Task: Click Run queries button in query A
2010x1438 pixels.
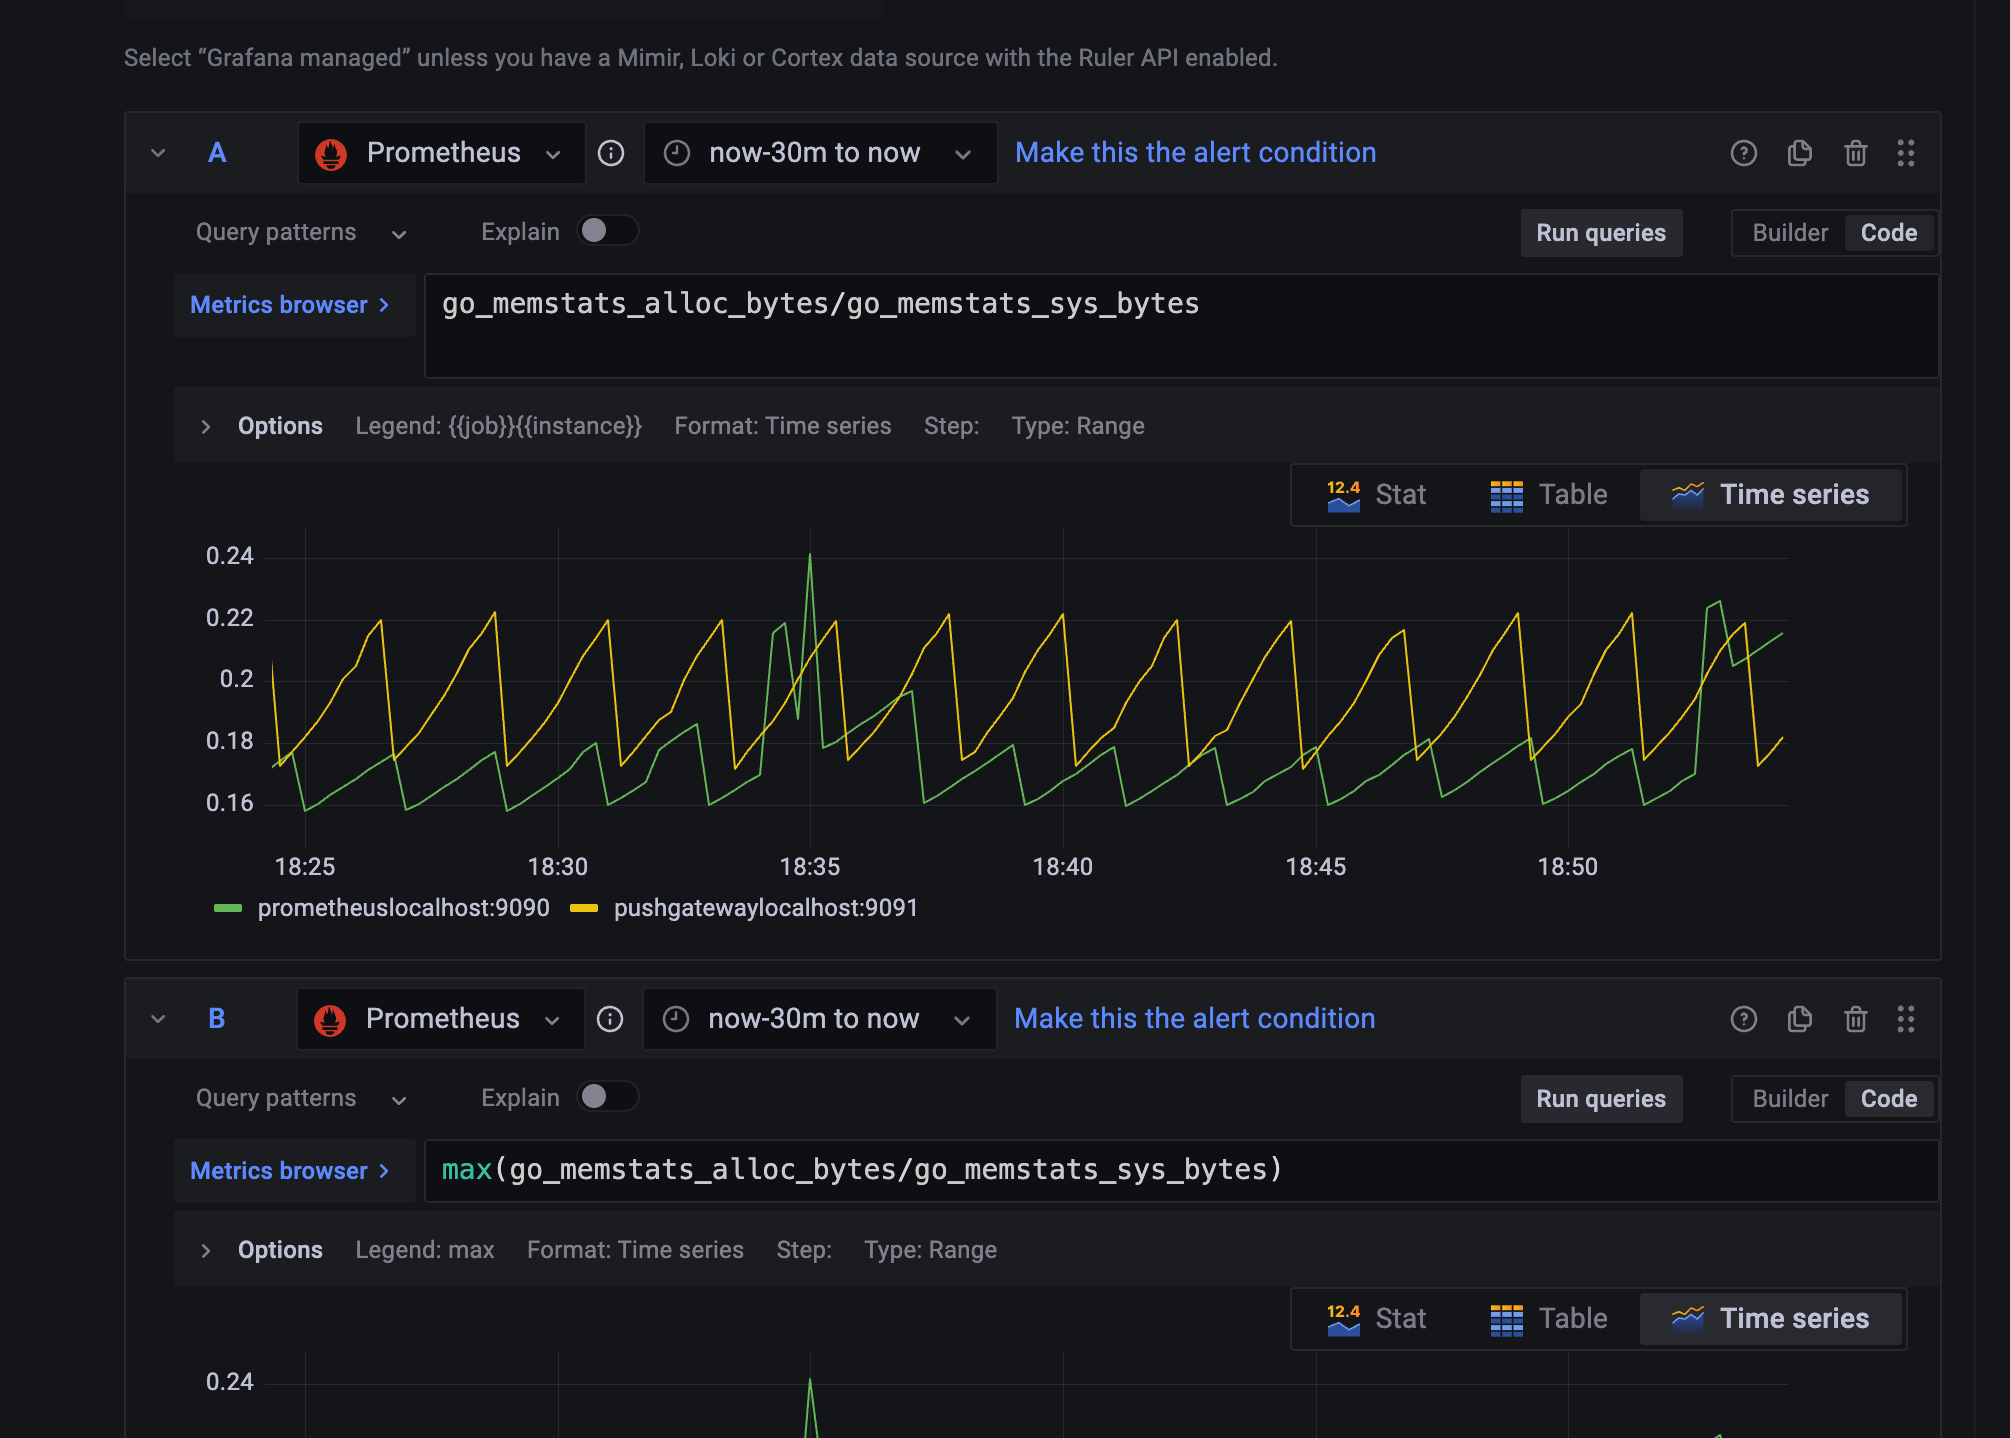Action: tap(1600, 233)
